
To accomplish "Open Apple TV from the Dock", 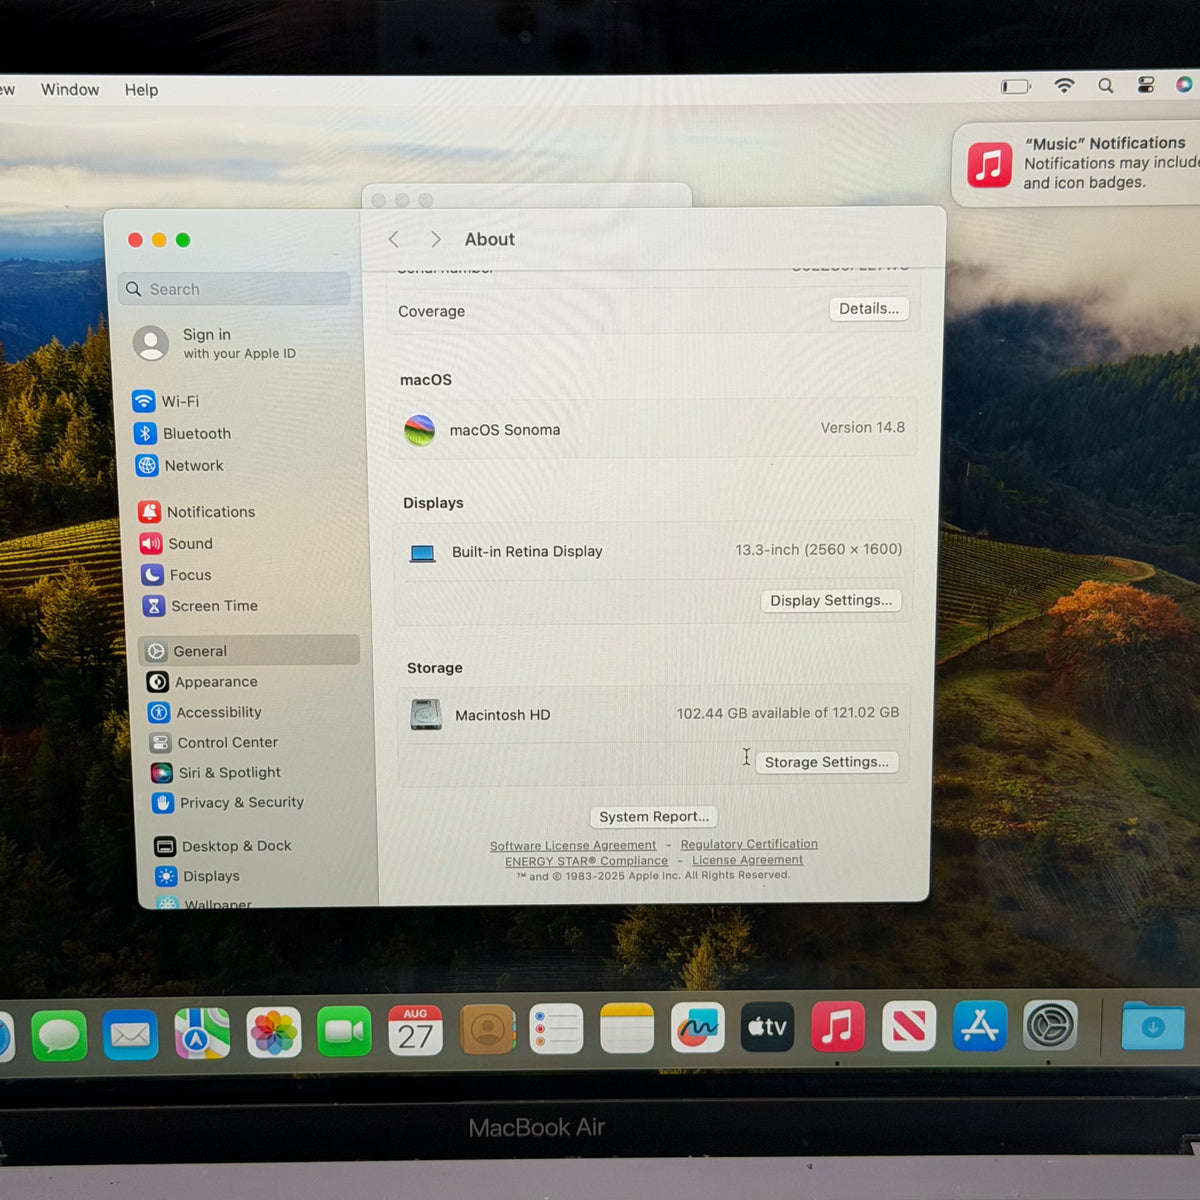I will (768, 1027).
